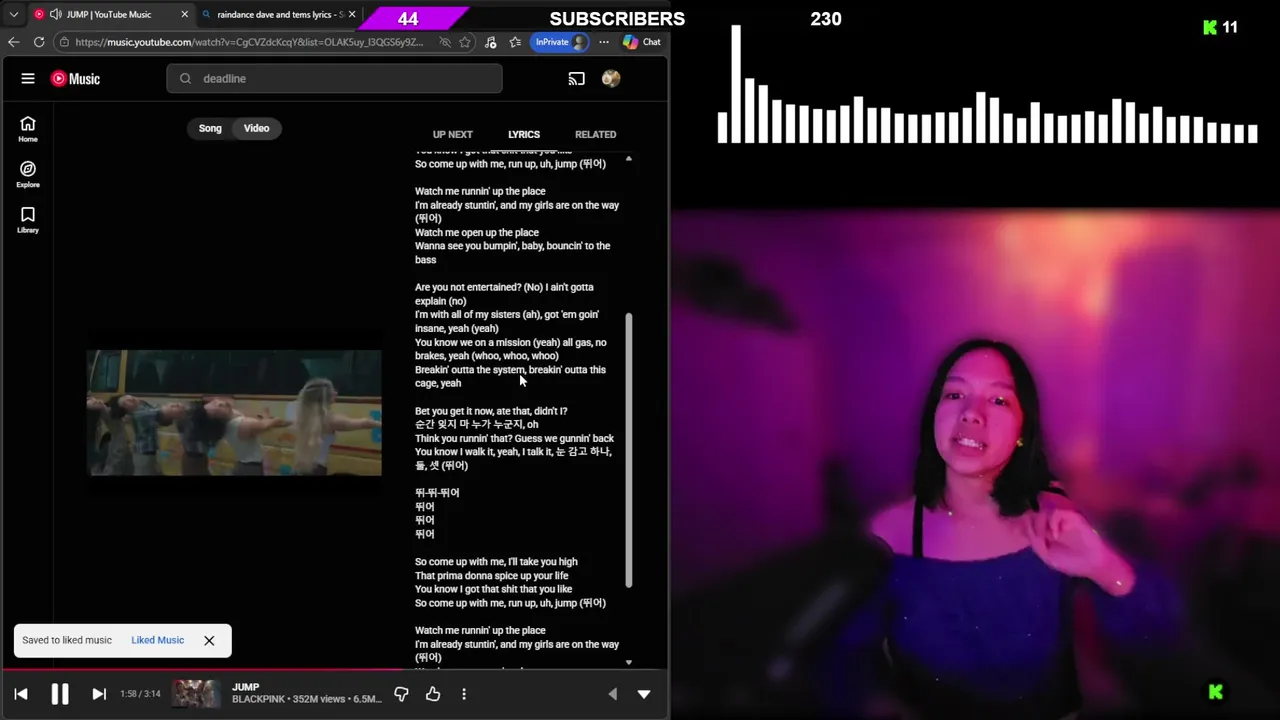Switch to Video mode
Screen dimensions: 1280x720
tap(257, 128)
